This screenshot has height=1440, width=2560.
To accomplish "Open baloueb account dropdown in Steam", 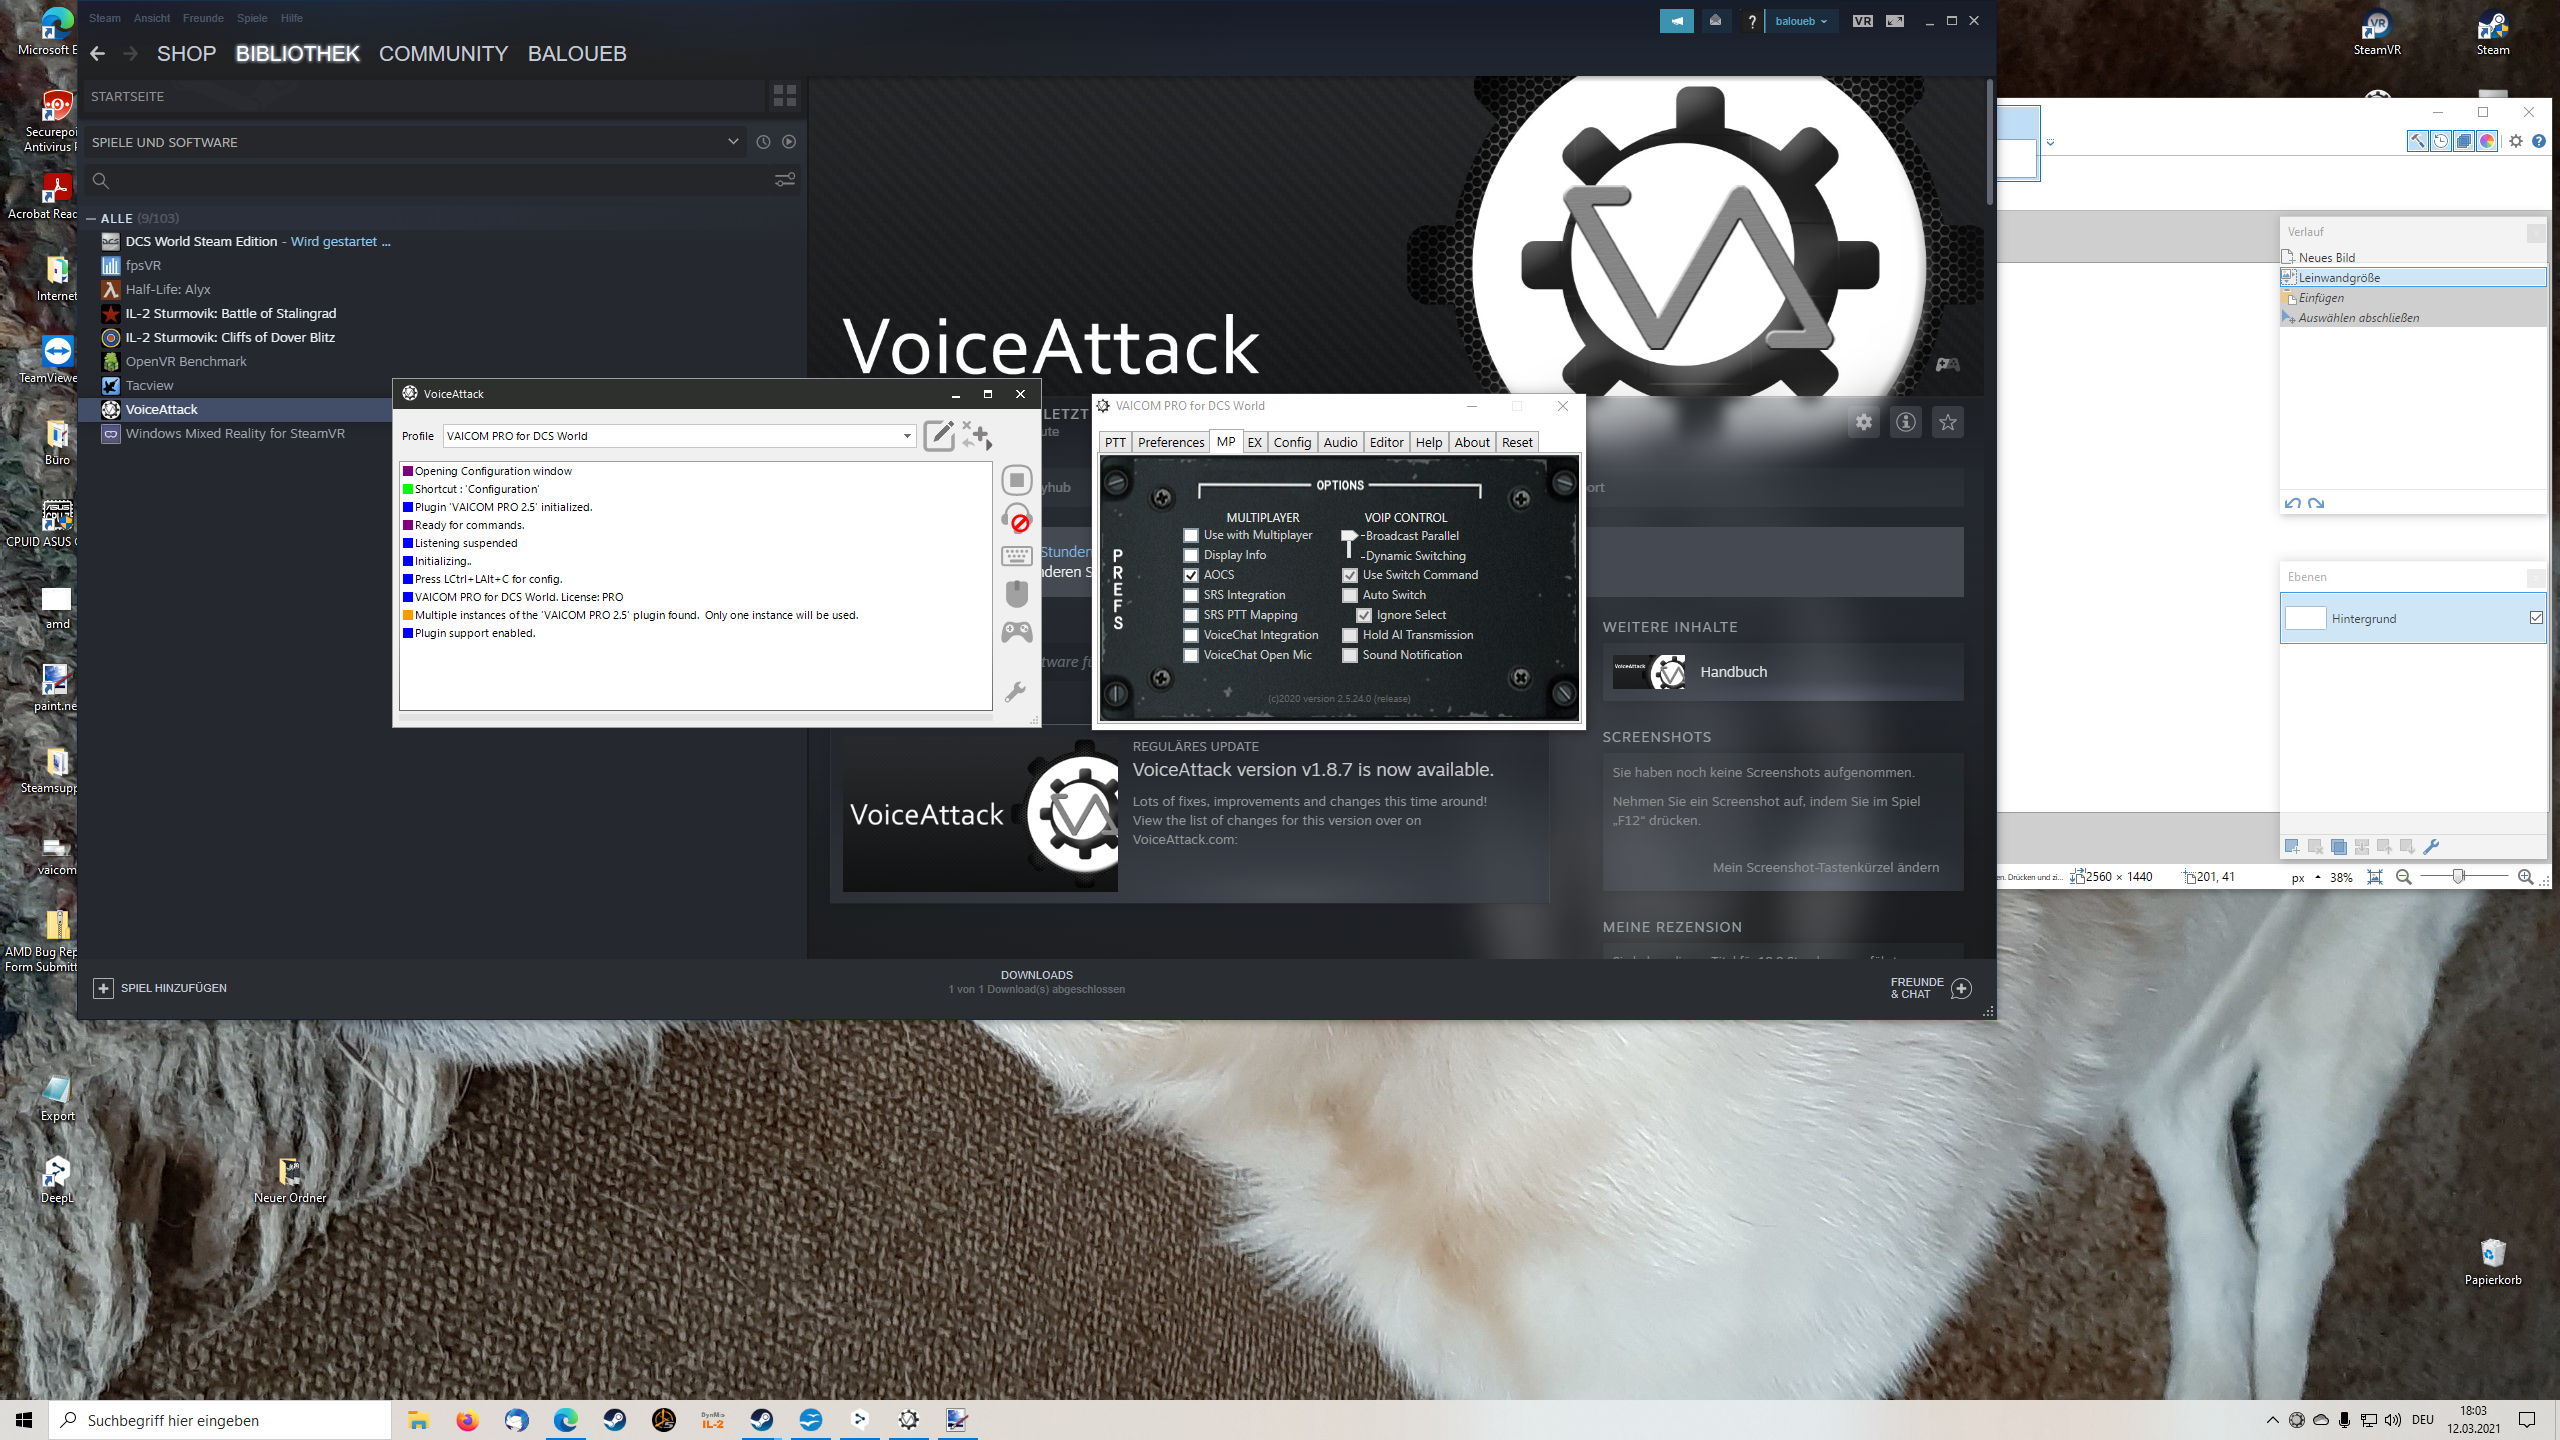I will (1801, 21).
